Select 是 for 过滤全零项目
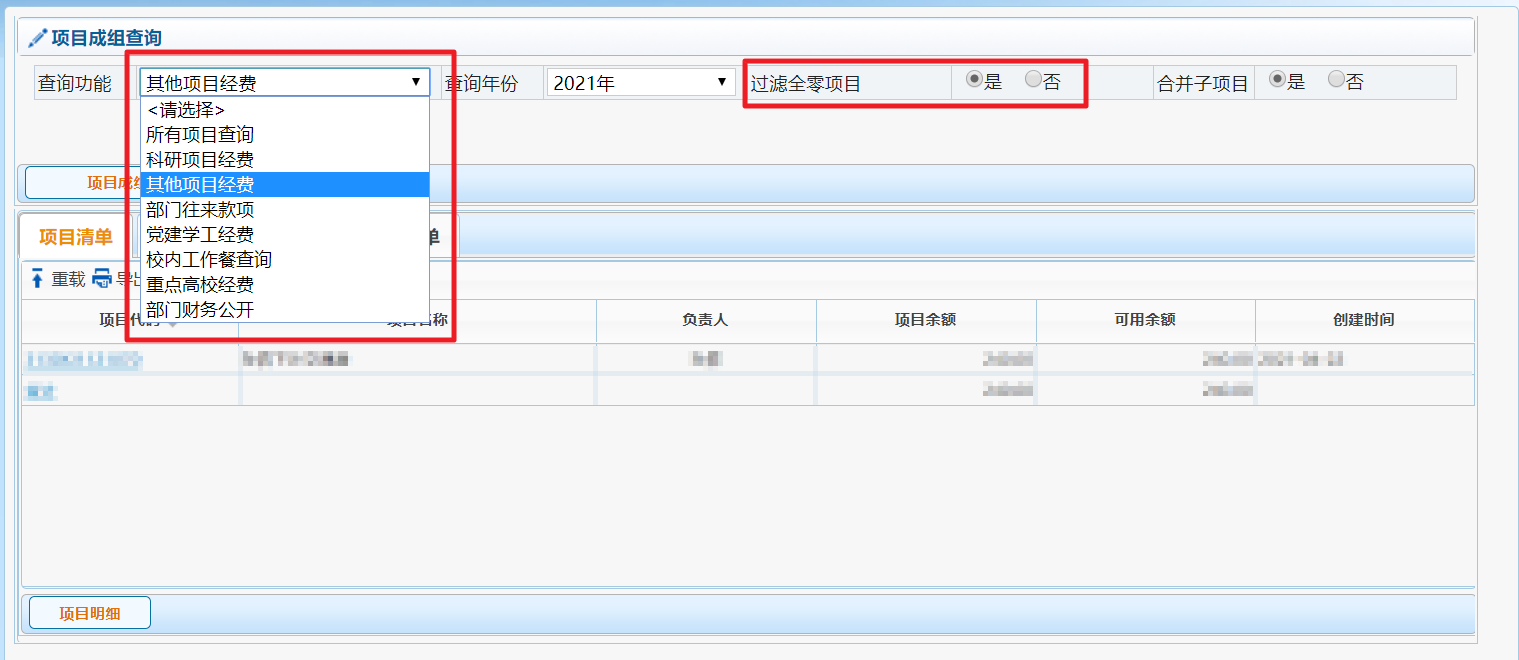 point(973,80)
